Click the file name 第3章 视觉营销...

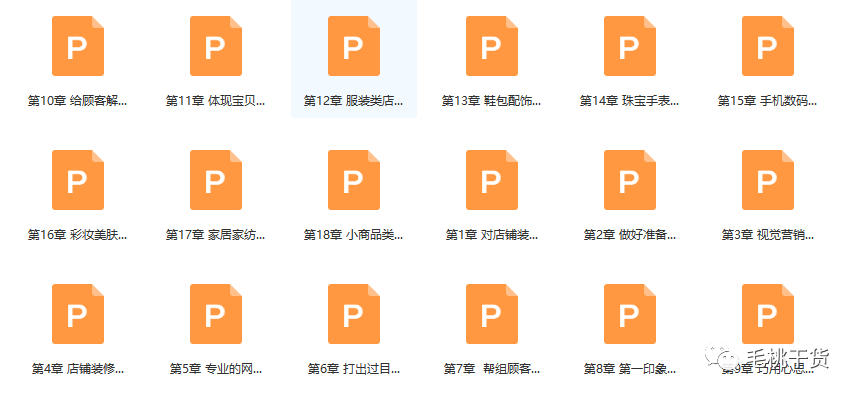(x=768, y=235)
